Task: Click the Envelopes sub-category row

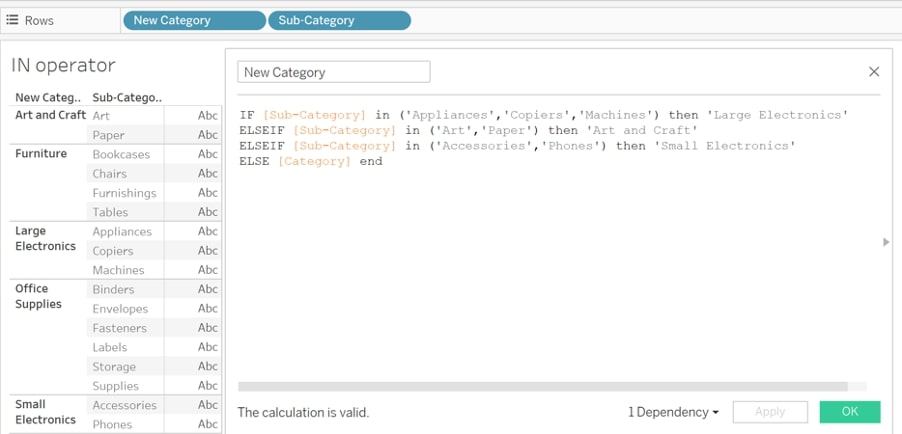Action: point(125,309)
